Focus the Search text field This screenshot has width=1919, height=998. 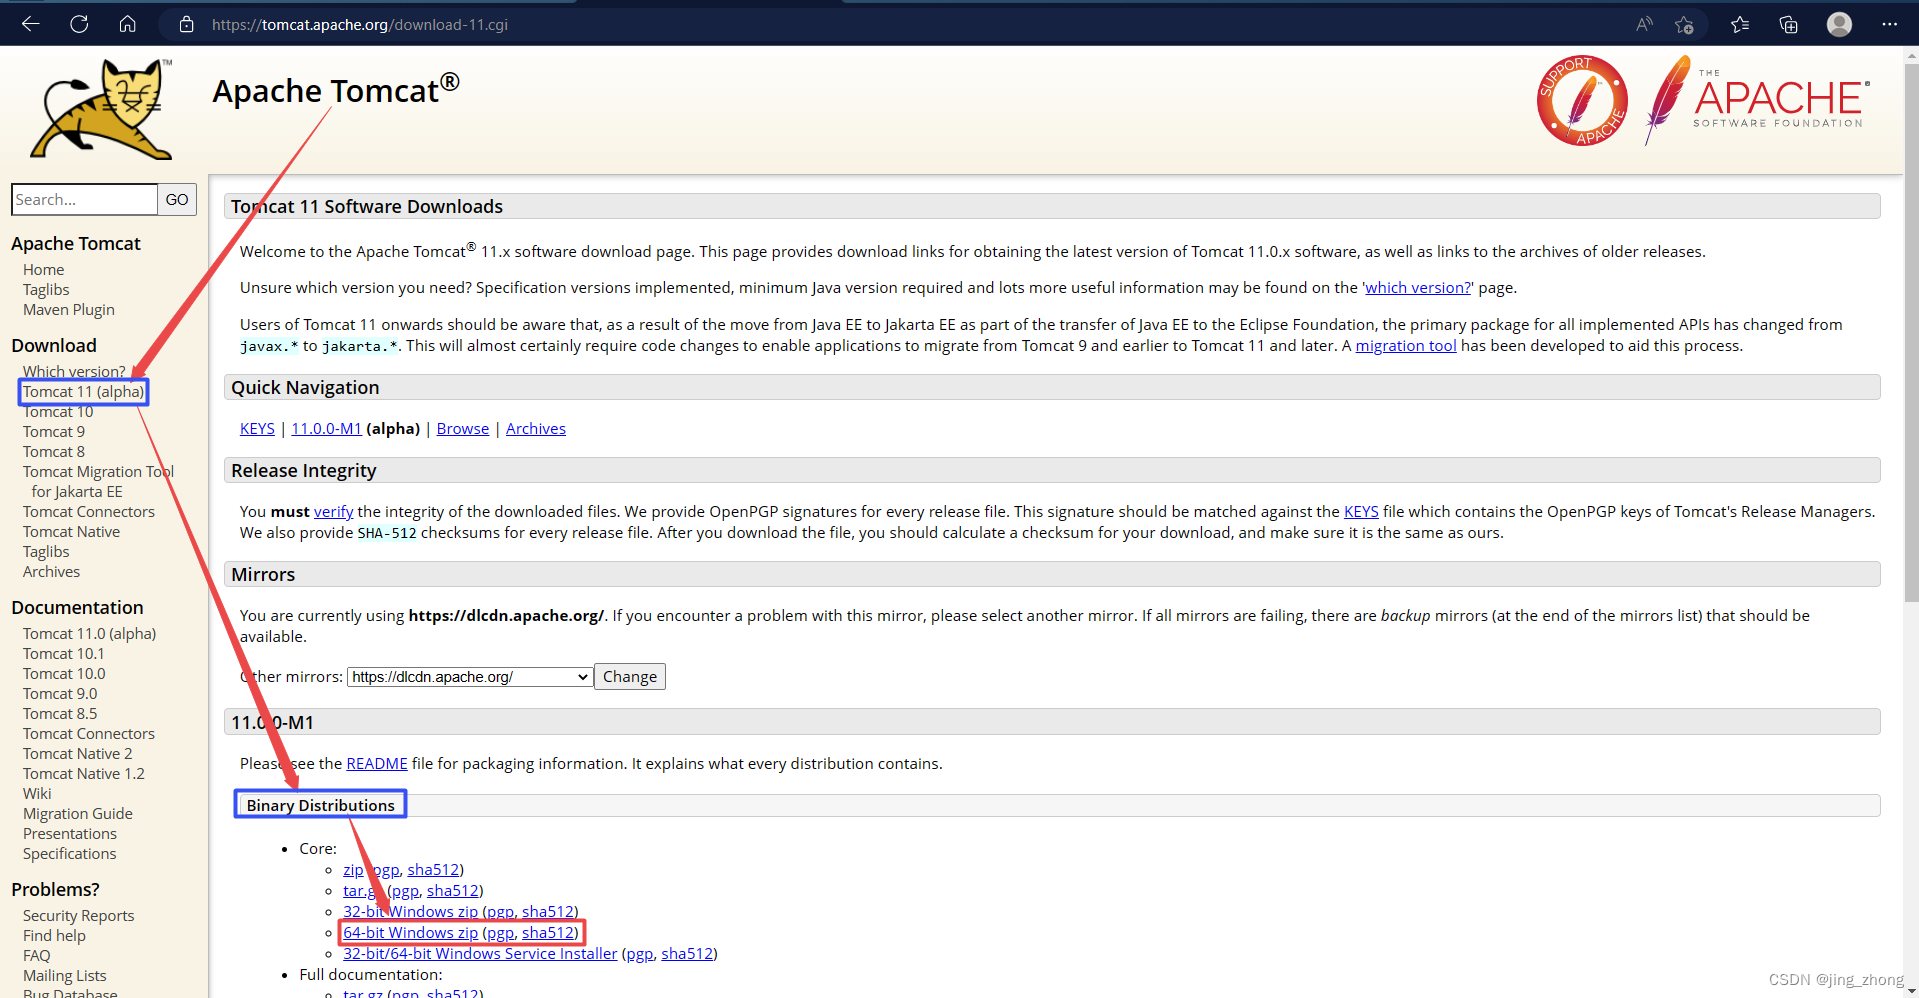pos(84,199)
